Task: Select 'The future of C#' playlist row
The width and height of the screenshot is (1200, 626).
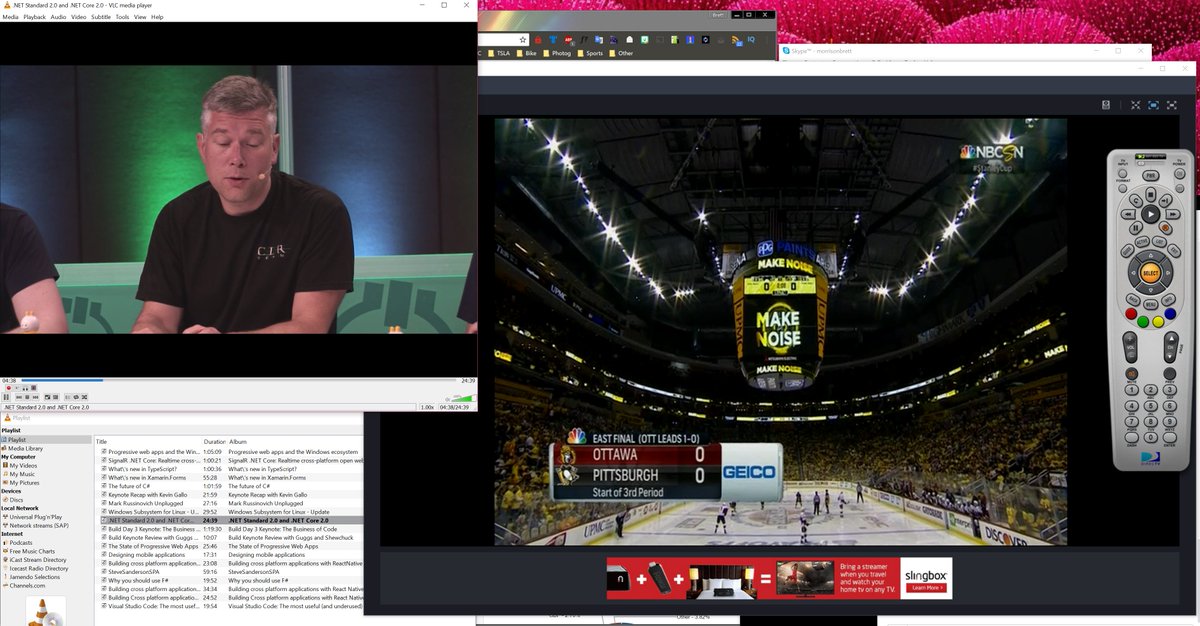Action: 230,486
